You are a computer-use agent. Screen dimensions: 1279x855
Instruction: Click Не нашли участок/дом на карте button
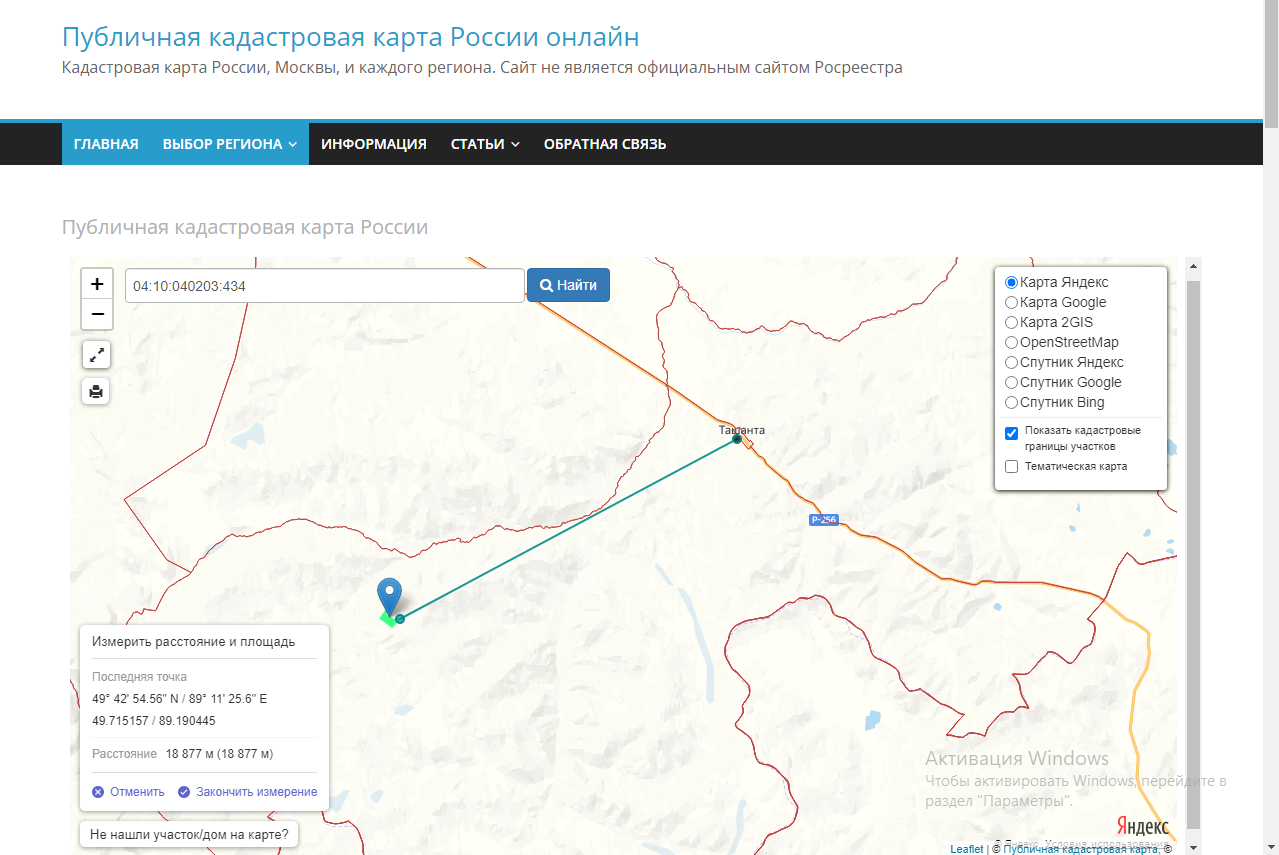coord(189,833)
